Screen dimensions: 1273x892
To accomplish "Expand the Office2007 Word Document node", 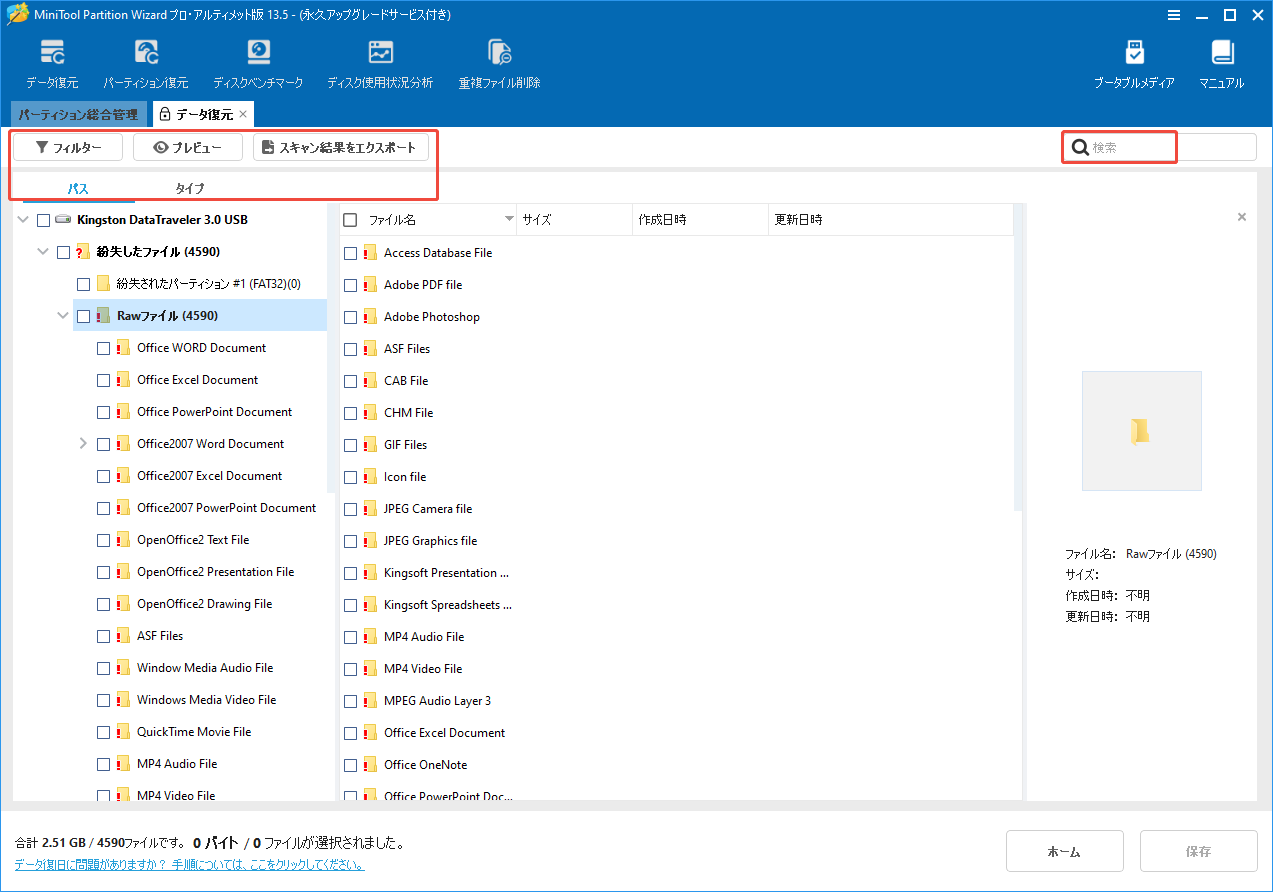I will 82,443.
